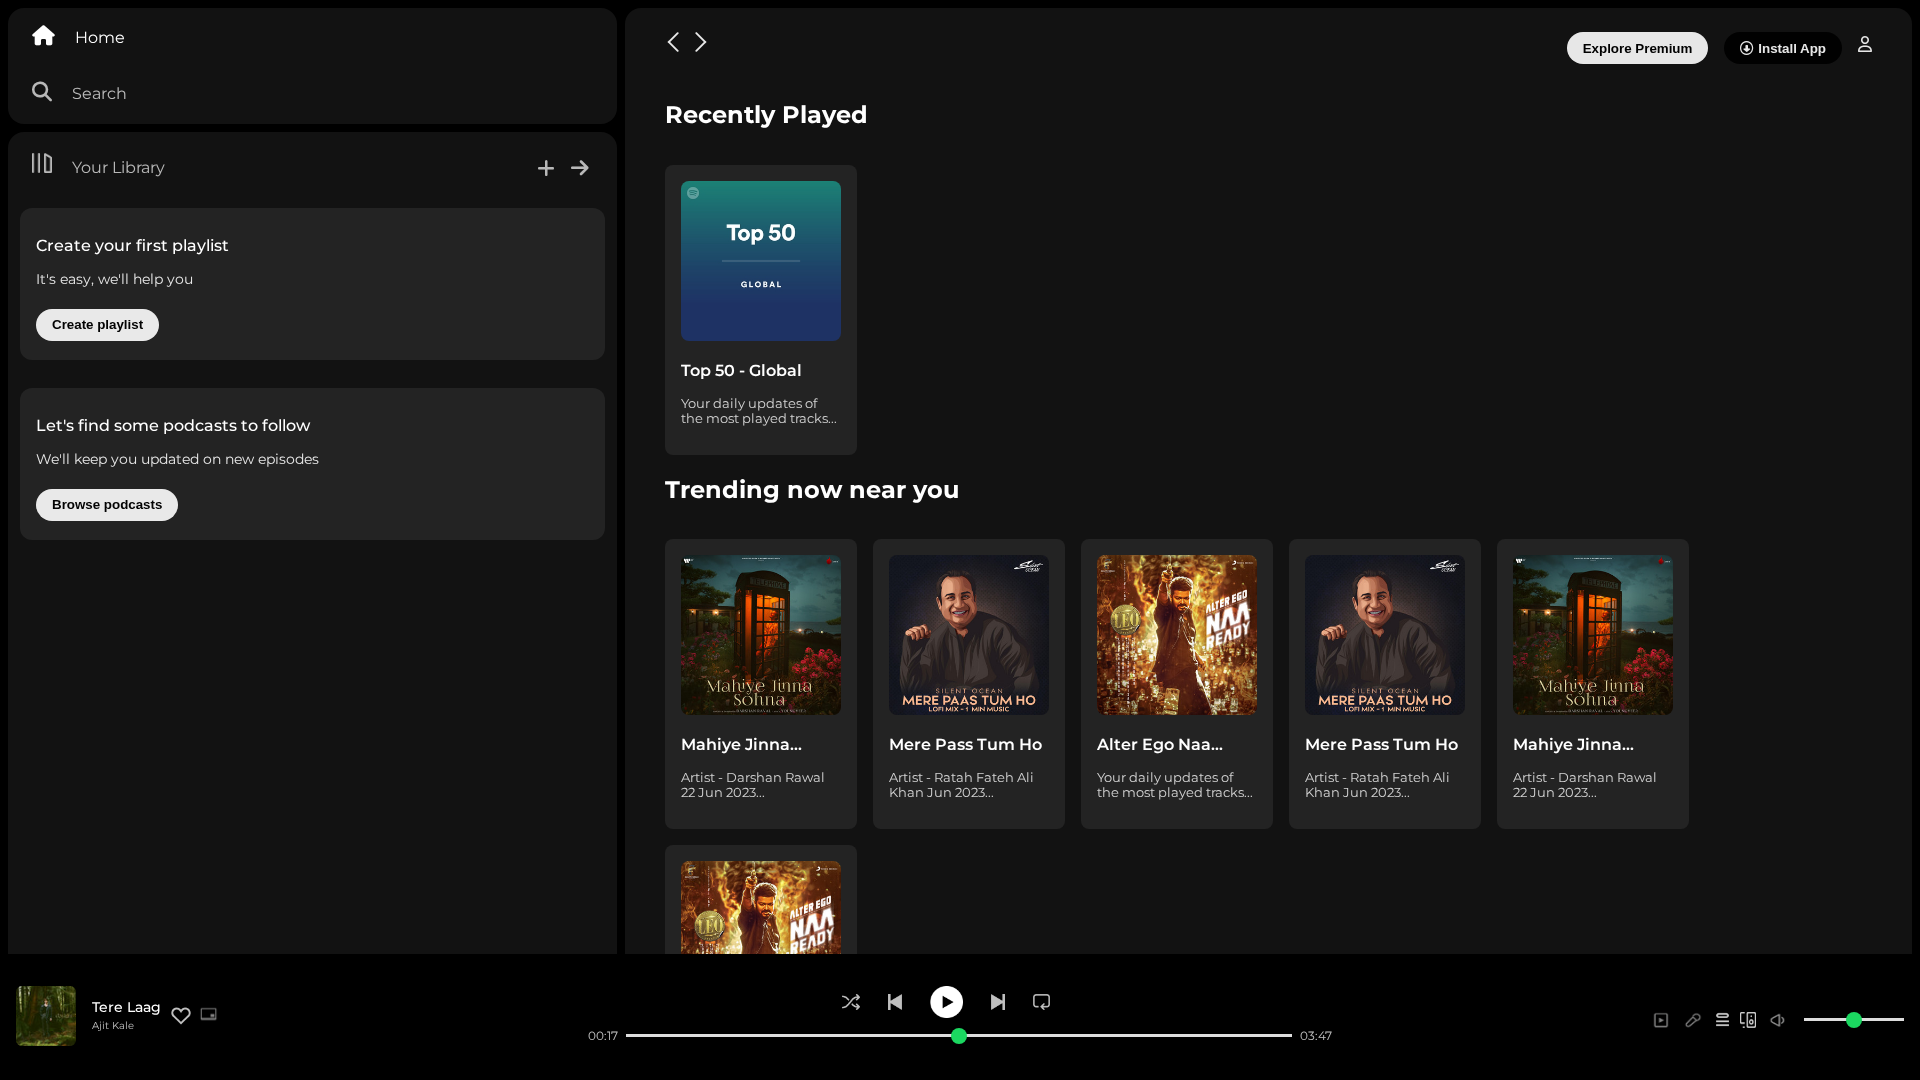The image size is (1920, 1080).
Task: Skip to next track
Action: click(x=998, y=1002)
